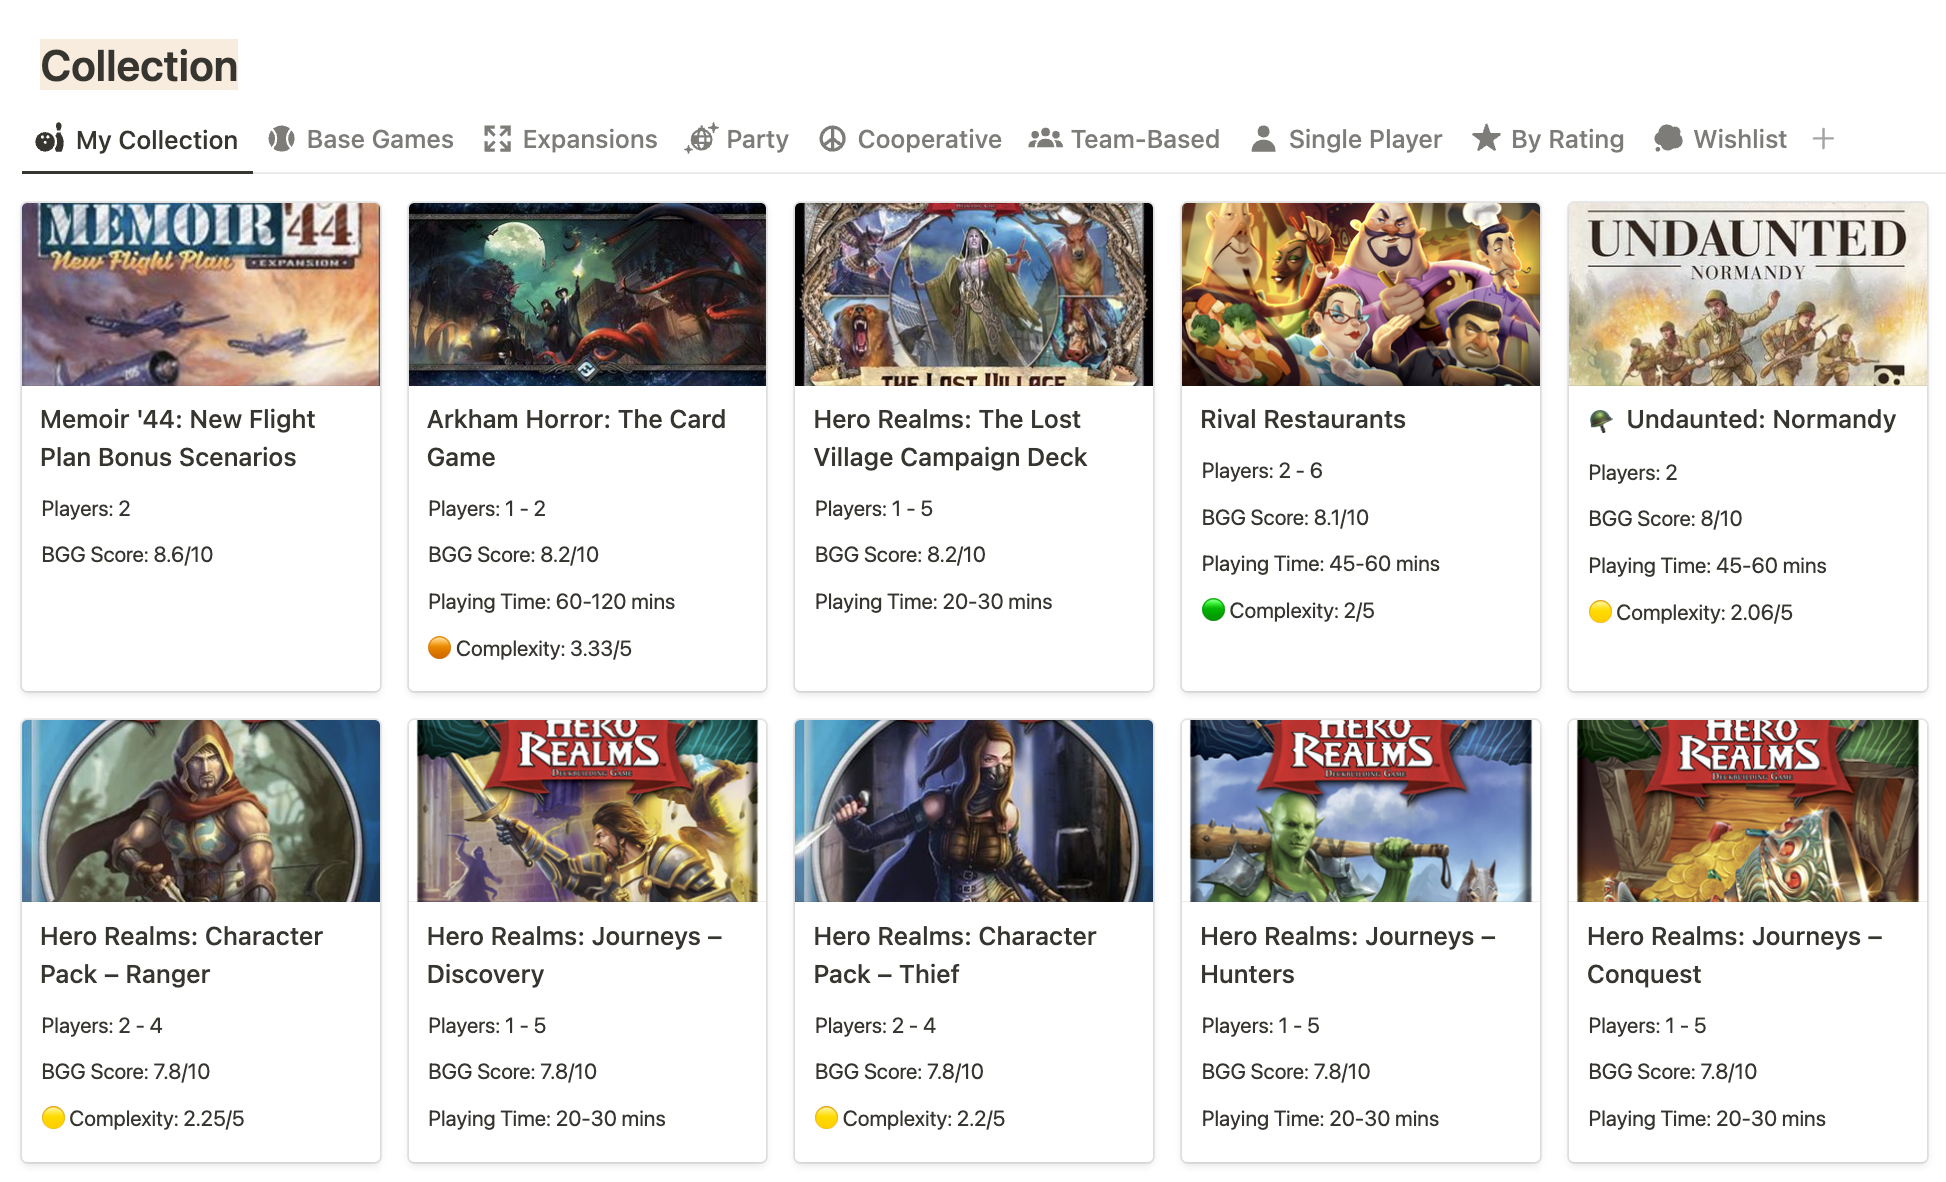Open Hero Realms: Journeys – Discovery title
The width and height of the screenshot is (1946, 1182).
(x=574, y=955)
